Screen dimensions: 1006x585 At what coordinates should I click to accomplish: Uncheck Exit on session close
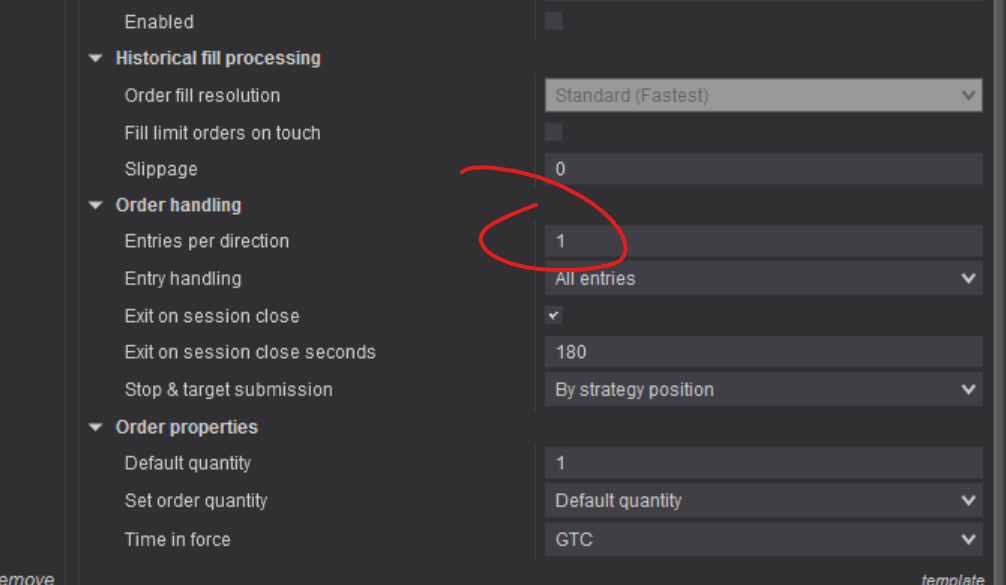[554, 315]
